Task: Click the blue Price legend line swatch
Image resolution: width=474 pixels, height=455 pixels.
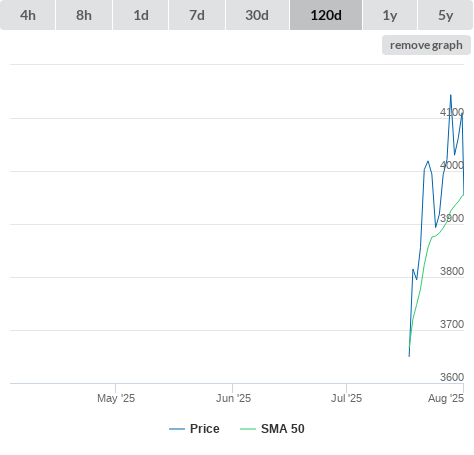Action: click(177, 429)
